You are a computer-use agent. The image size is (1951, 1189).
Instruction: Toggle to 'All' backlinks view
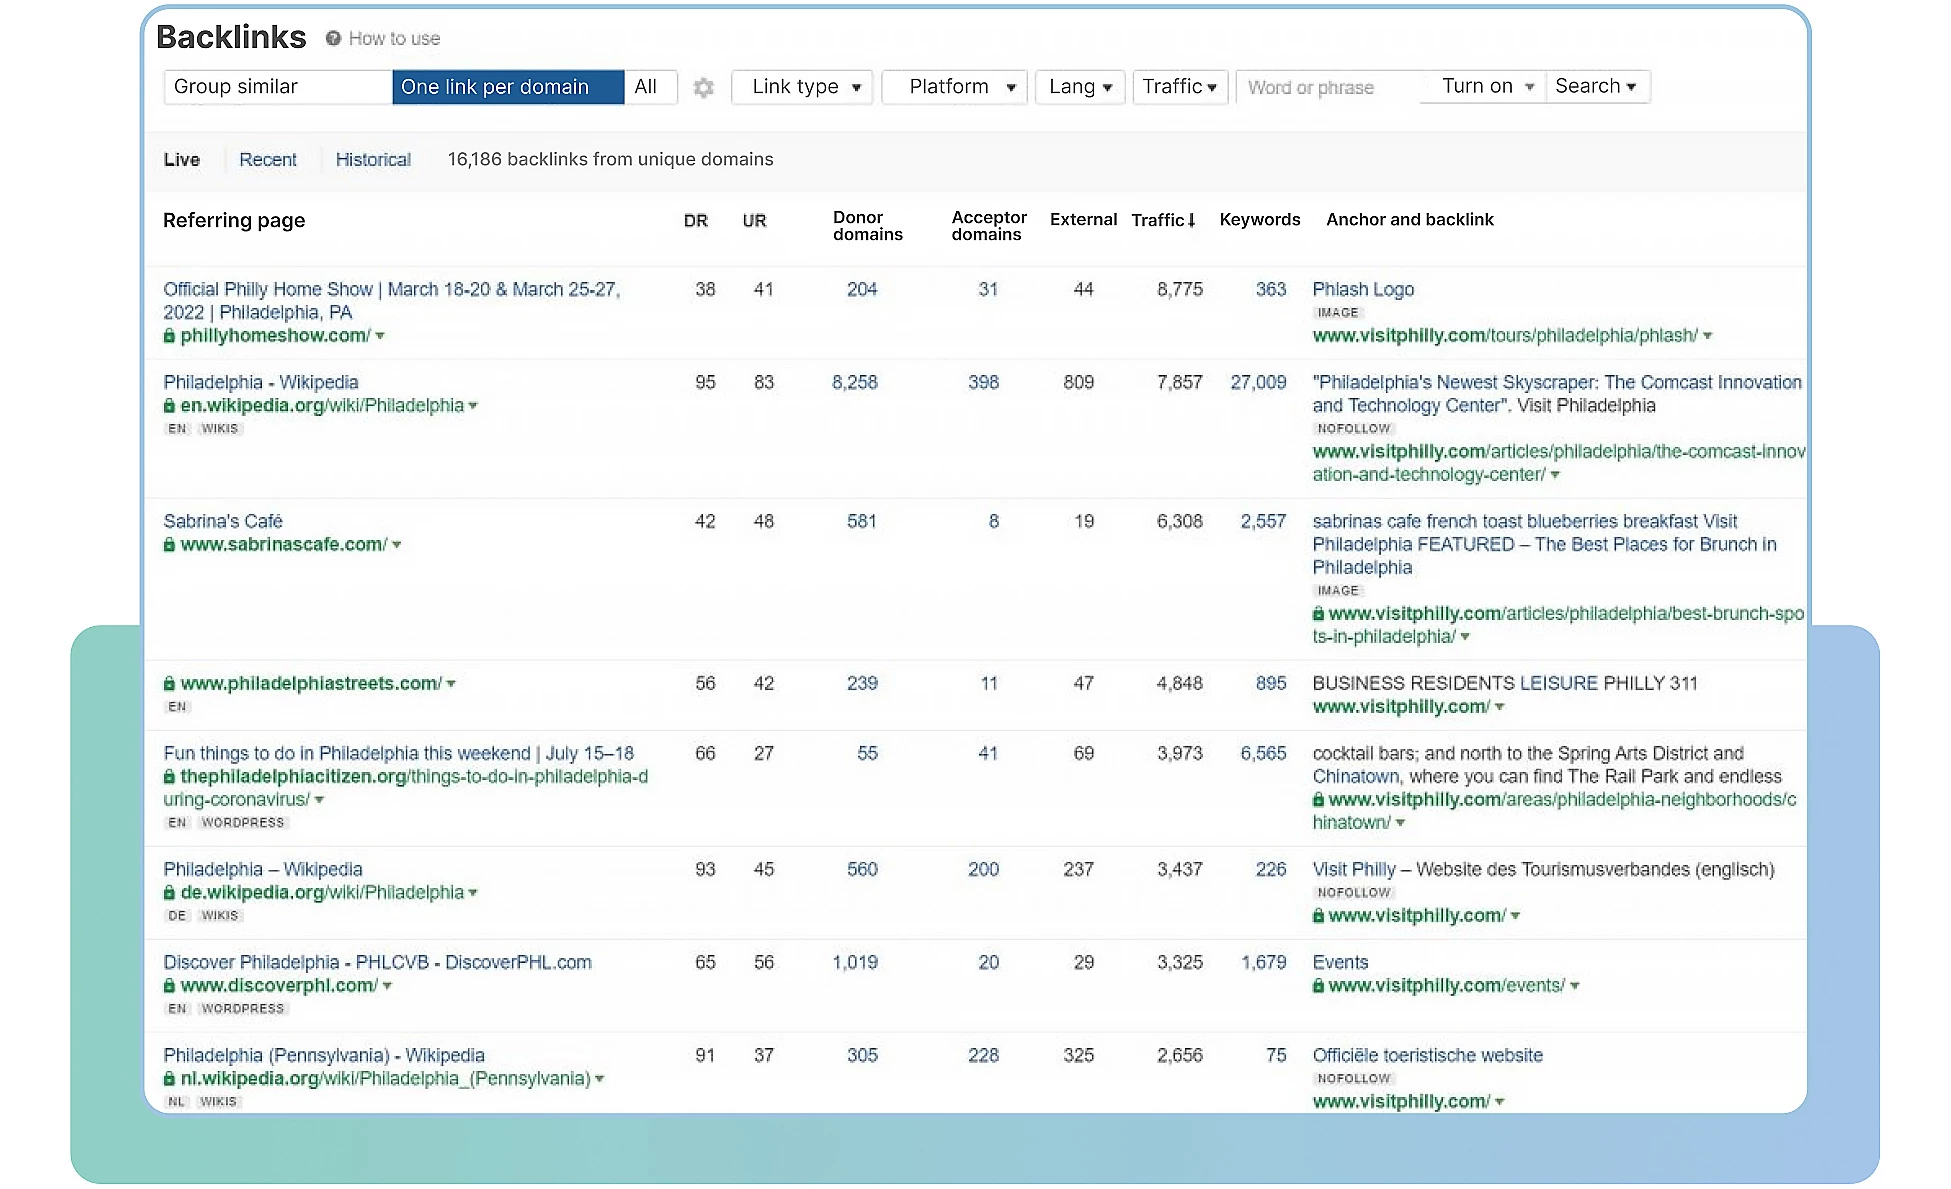(644, 86)
